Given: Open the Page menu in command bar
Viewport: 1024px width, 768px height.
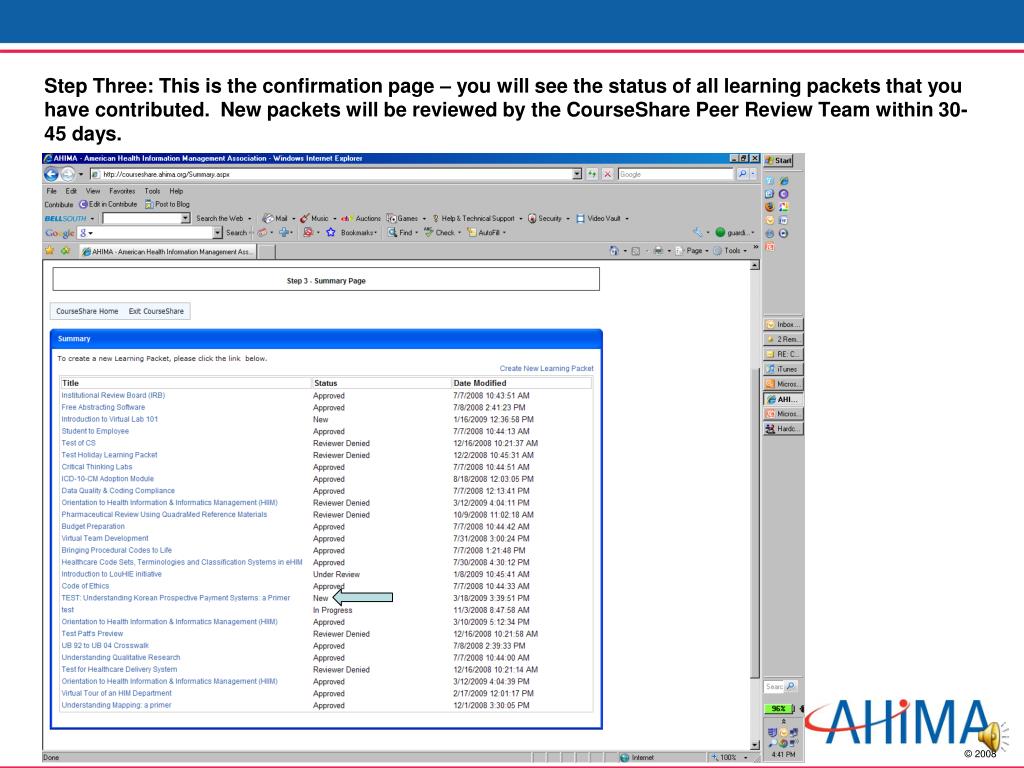Looking at the screenshot, I should [692, 251].
